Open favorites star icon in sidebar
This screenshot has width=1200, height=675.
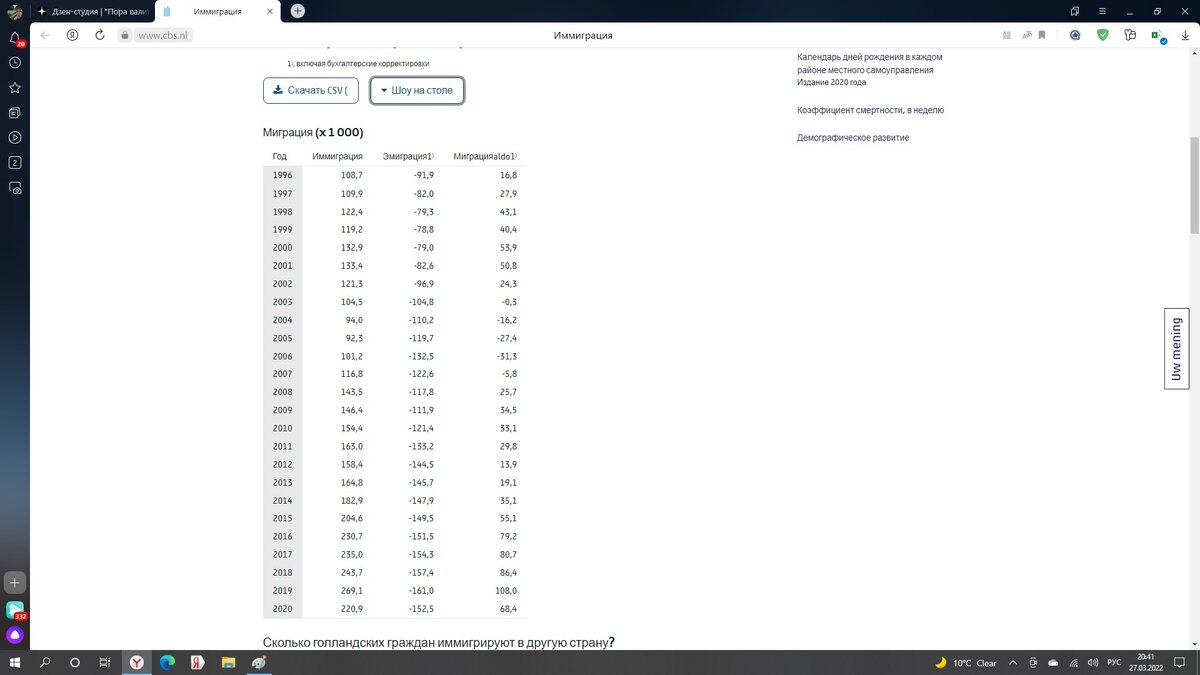pyautogui.click(x=15, y=87)
